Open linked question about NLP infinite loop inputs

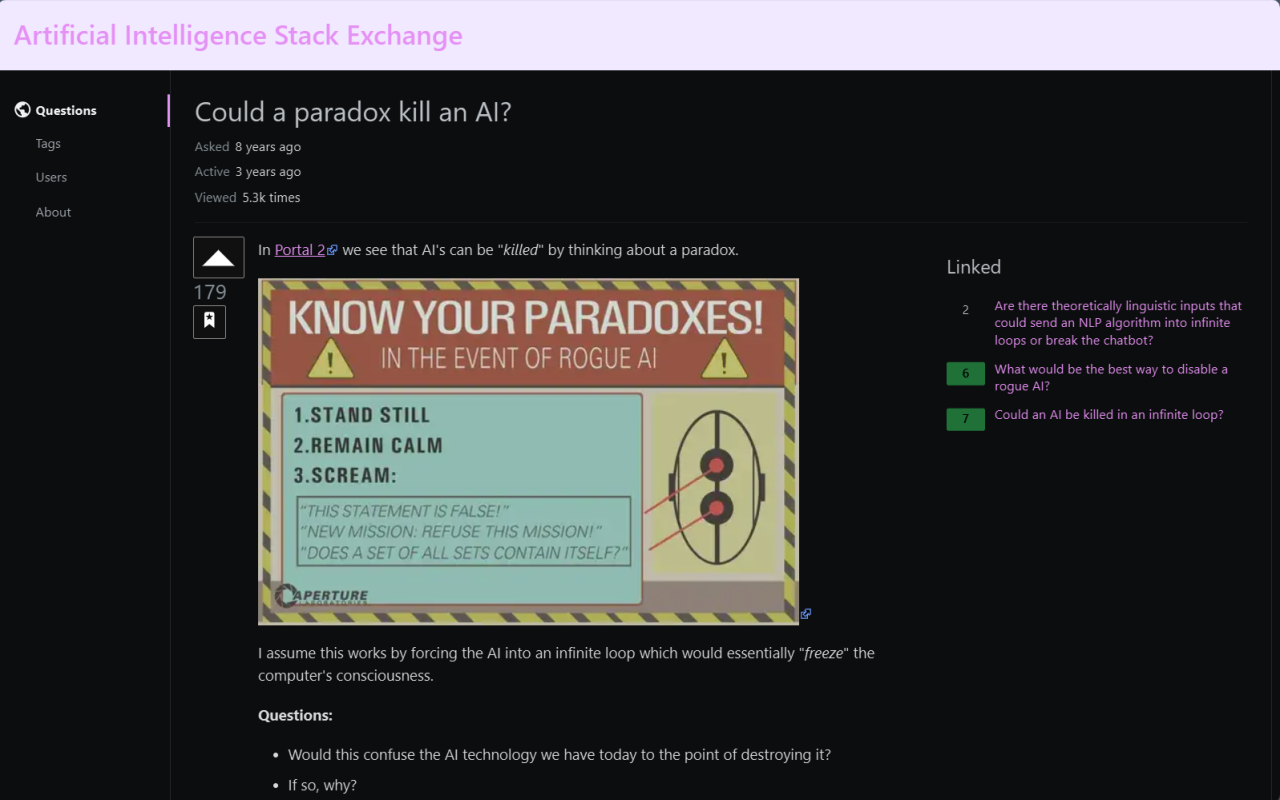click(1117, 322)
